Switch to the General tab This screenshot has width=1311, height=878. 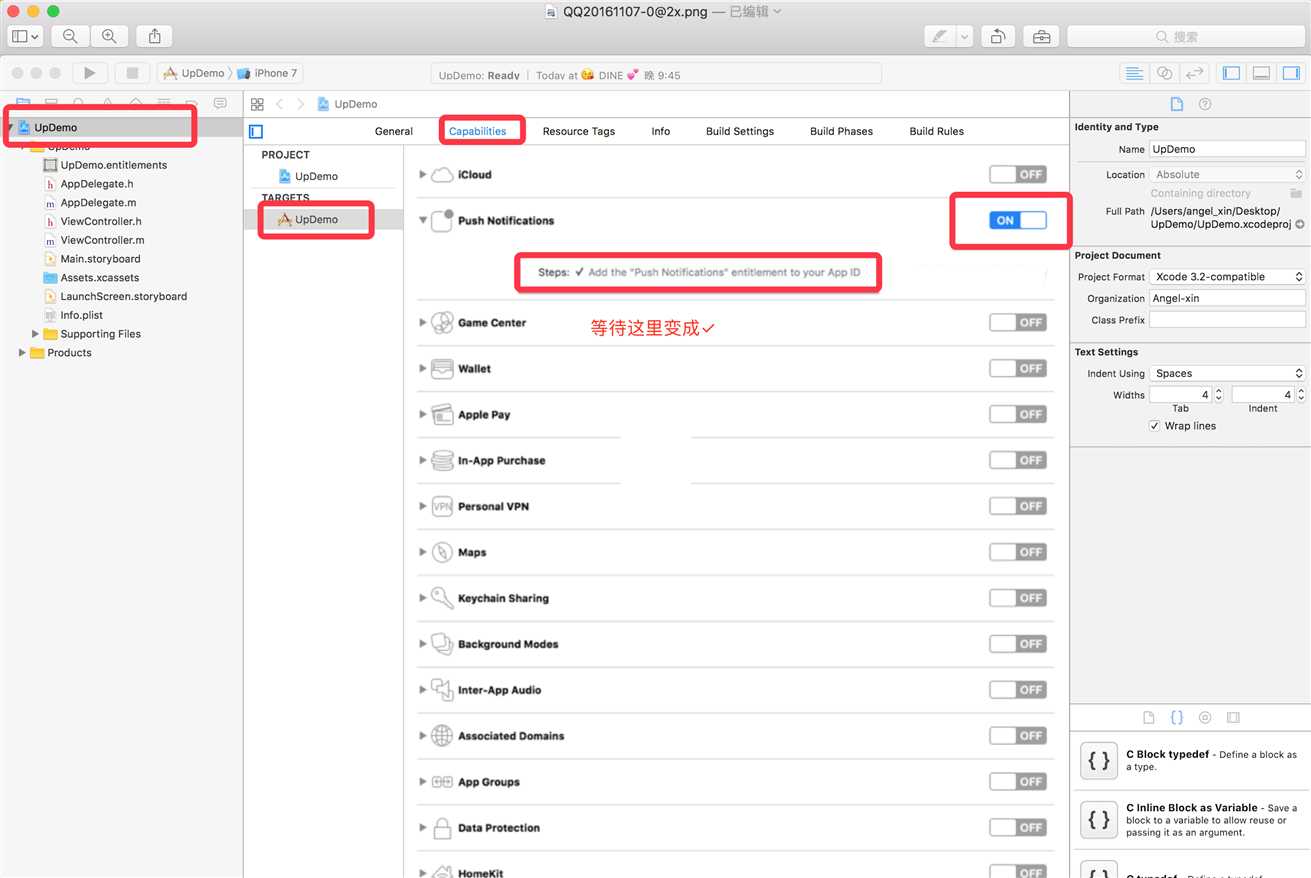394,131
